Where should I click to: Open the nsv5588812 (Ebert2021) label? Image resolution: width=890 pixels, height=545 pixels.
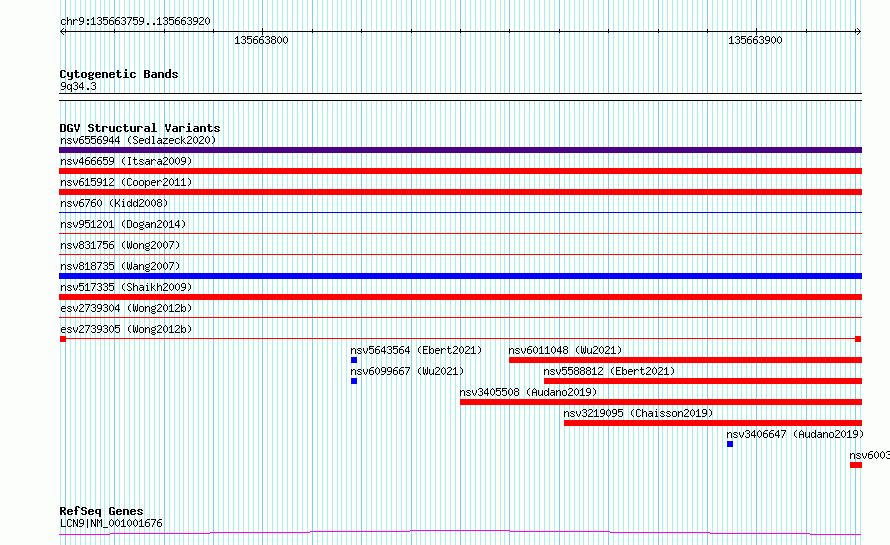pos(609,371)
